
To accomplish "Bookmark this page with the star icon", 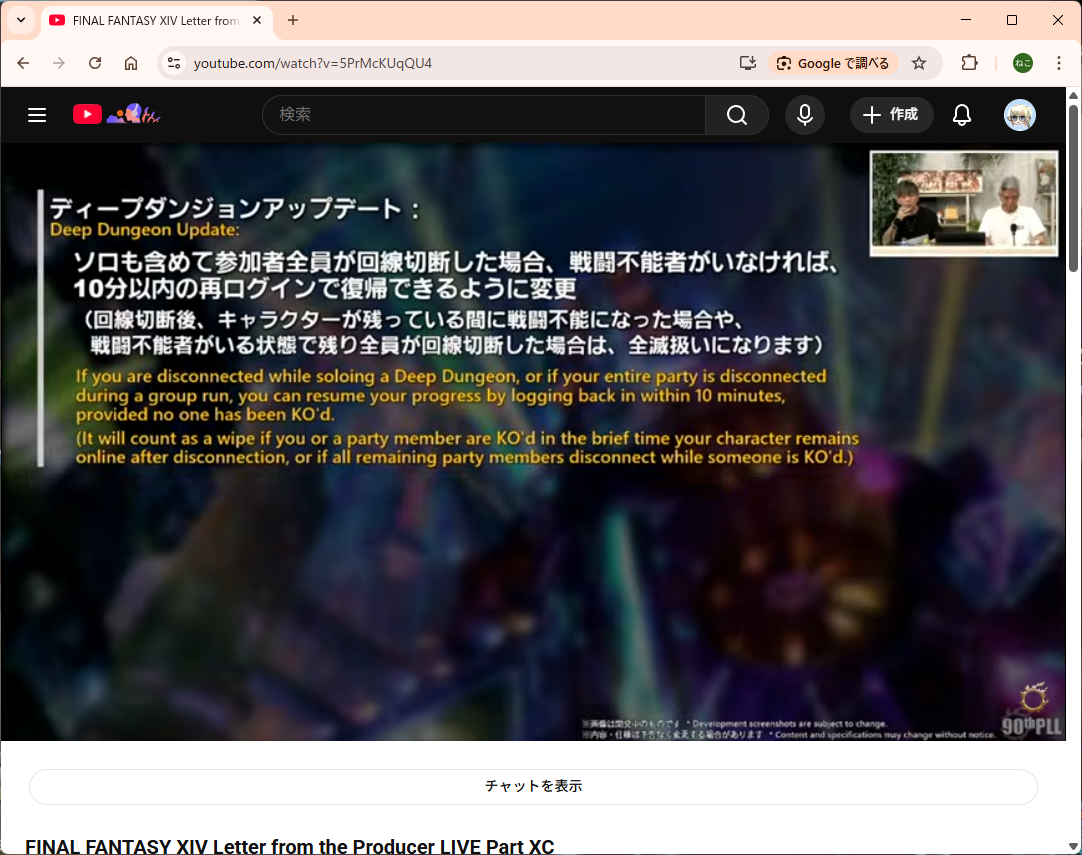I will (919, 63).
